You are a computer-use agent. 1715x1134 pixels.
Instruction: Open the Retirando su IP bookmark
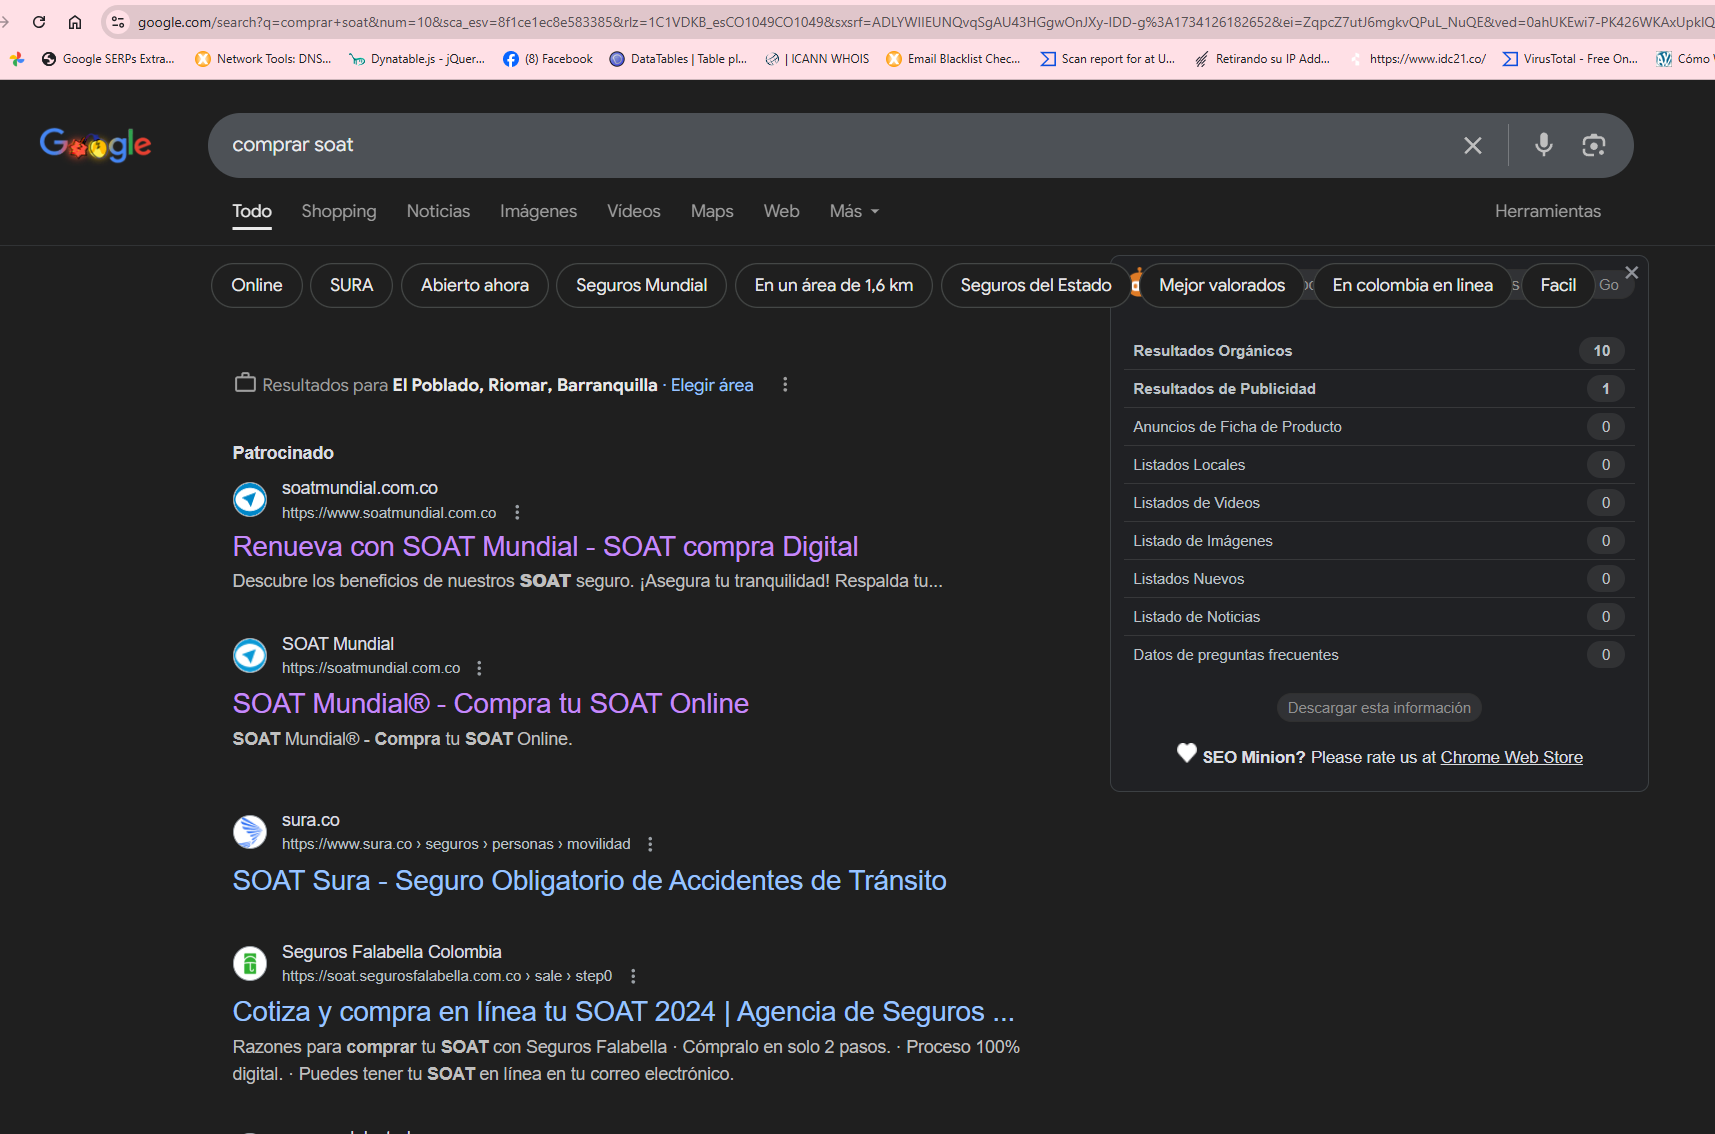point(1263,59)
